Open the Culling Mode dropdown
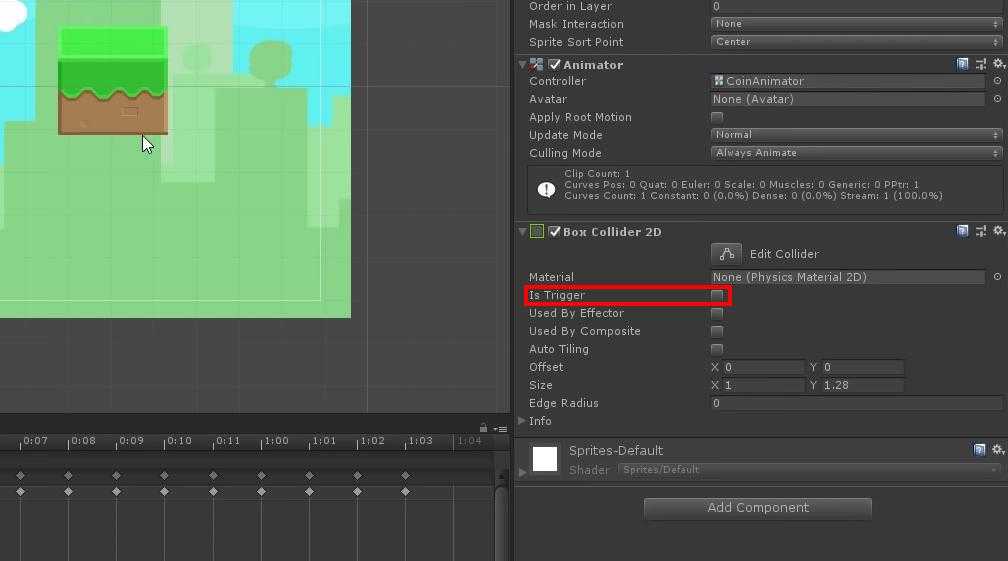1008x561 pixels. (856, 153)
